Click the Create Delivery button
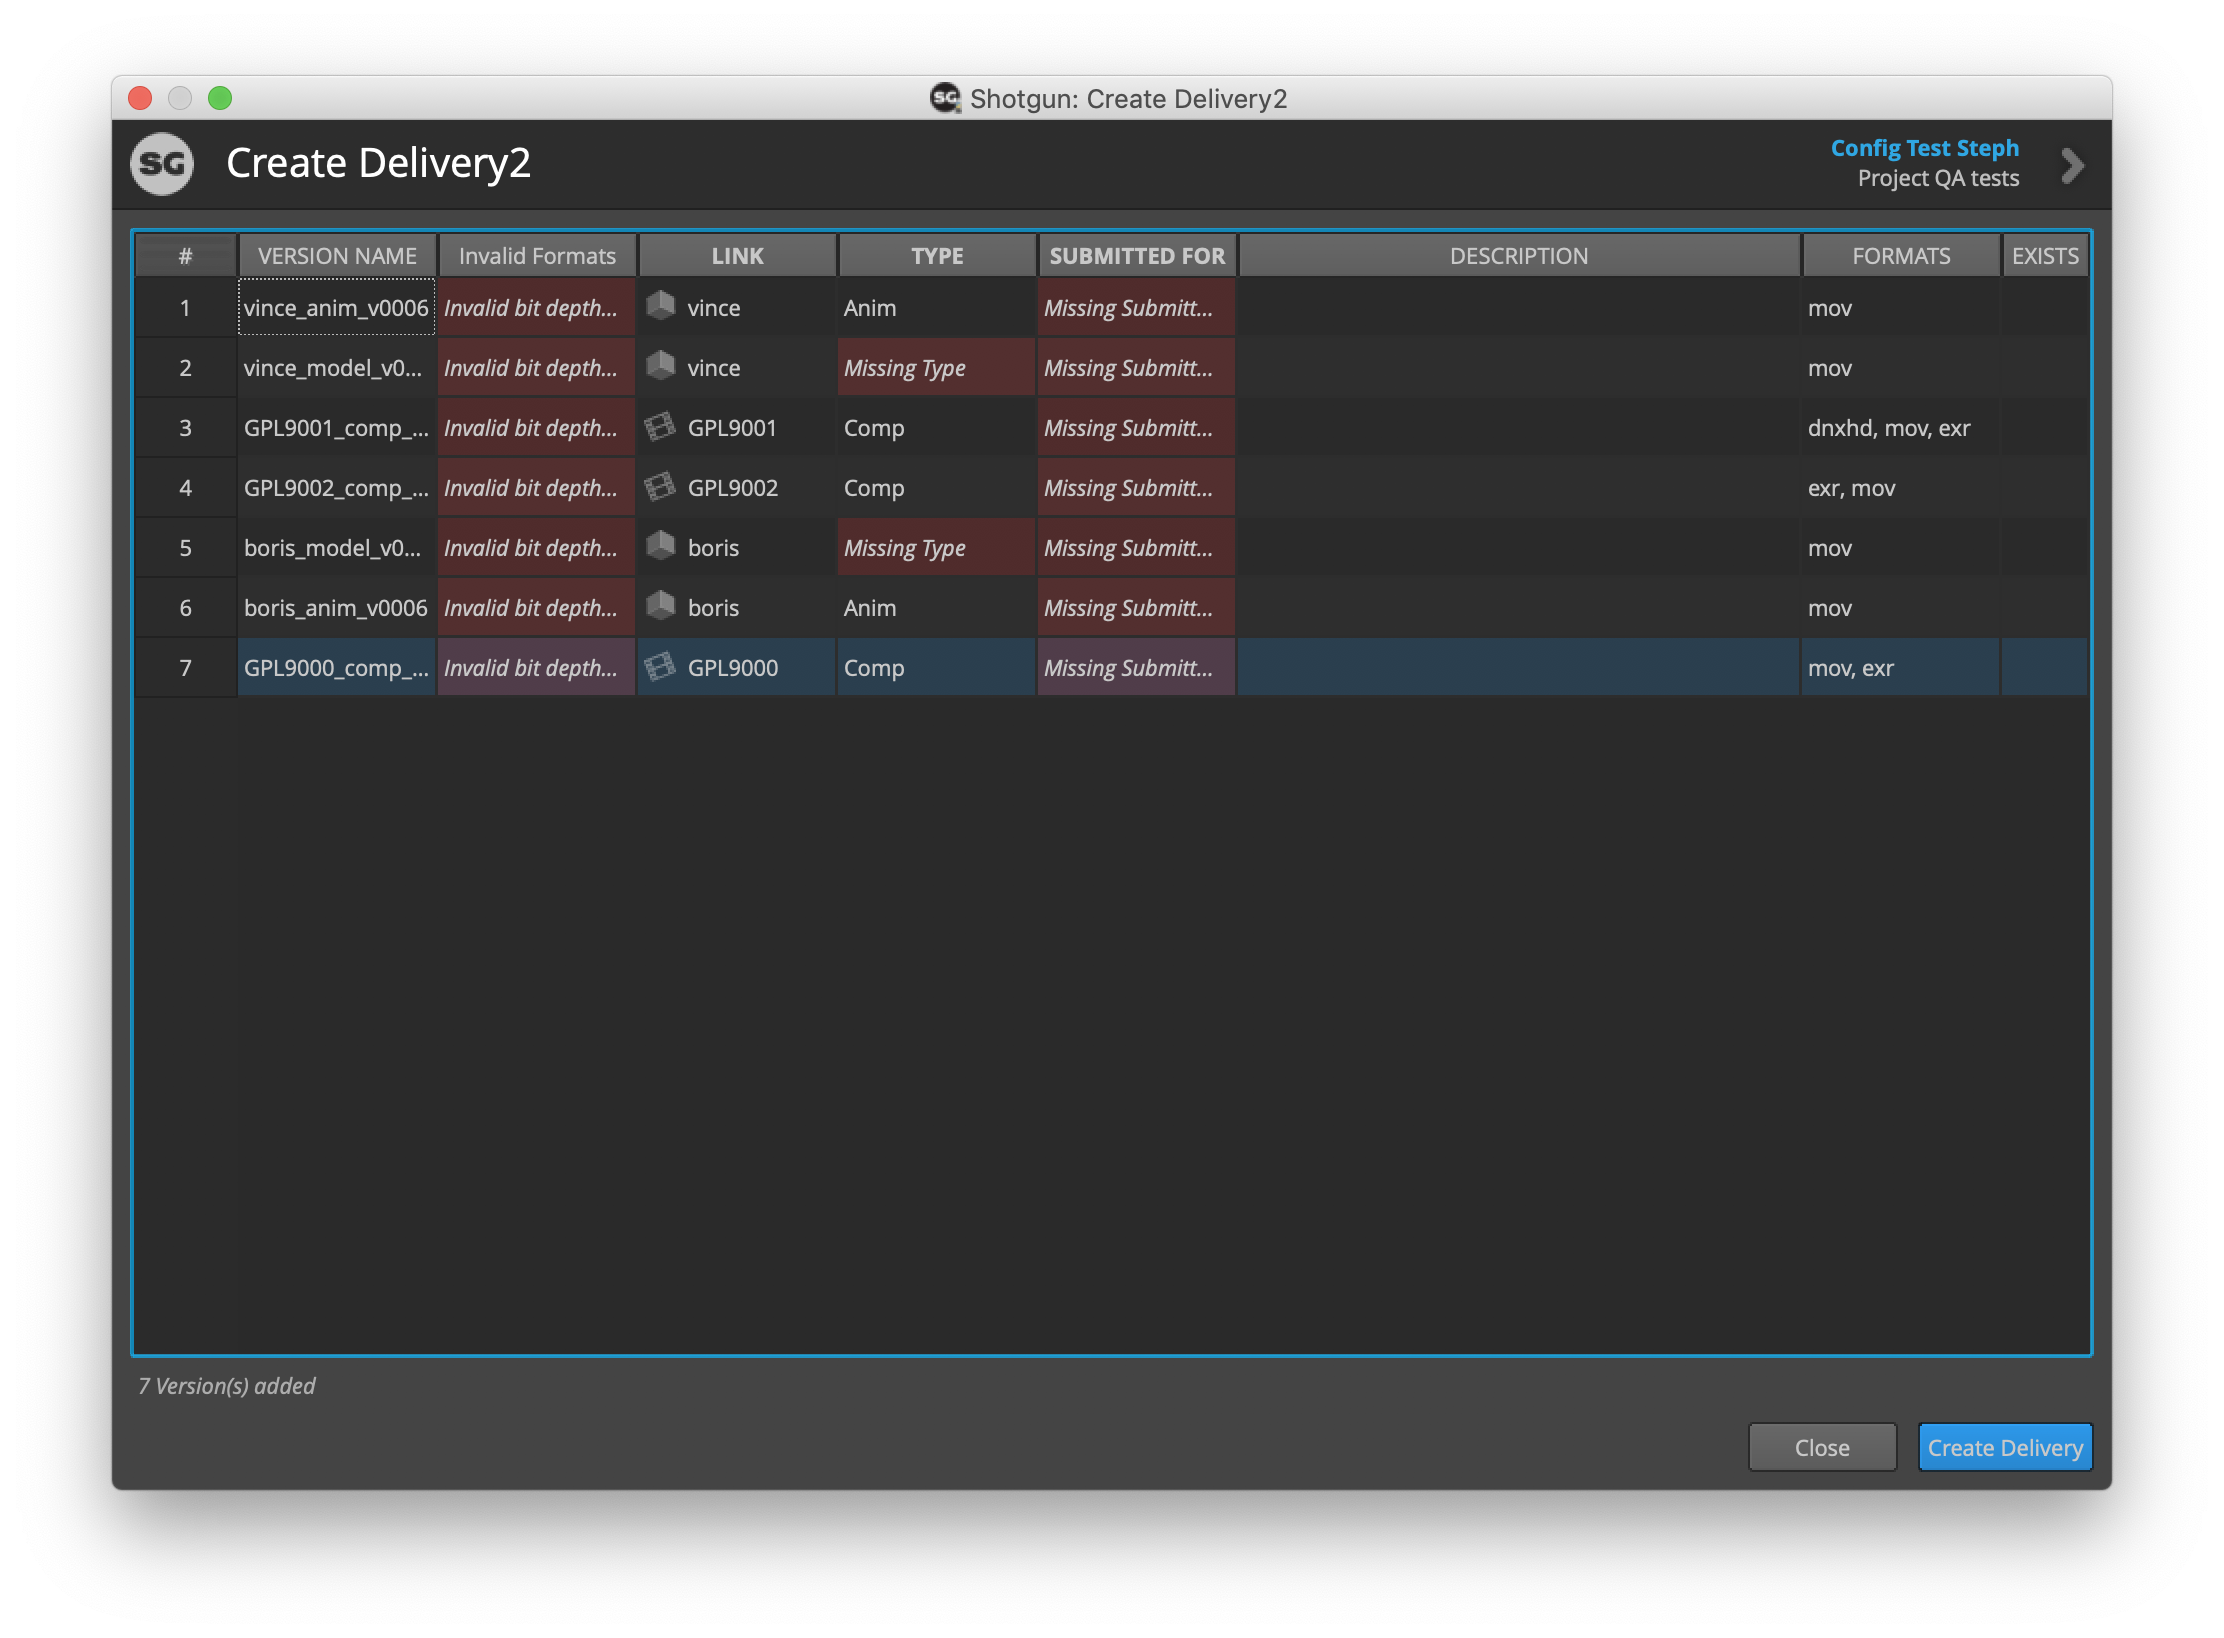Screen dimensions: 2224x1638 point(2005,1447)
